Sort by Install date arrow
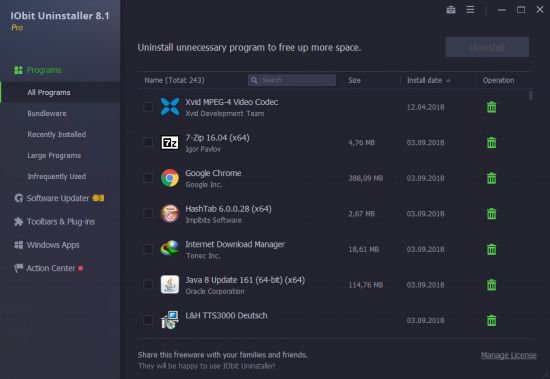The width and height of the screenshot is (550, 379). click(x=448, y=81)
